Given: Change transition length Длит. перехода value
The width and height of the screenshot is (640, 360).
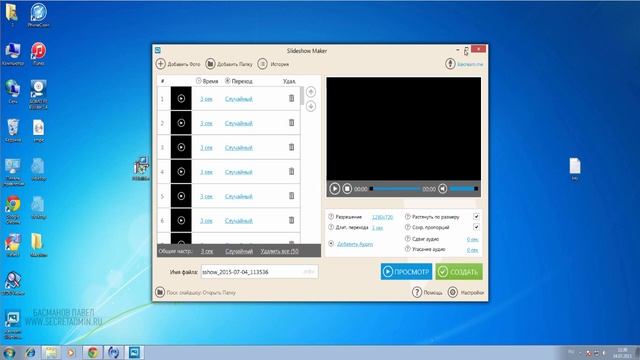Looking at the screenshot, I should (x=378, y=228).
